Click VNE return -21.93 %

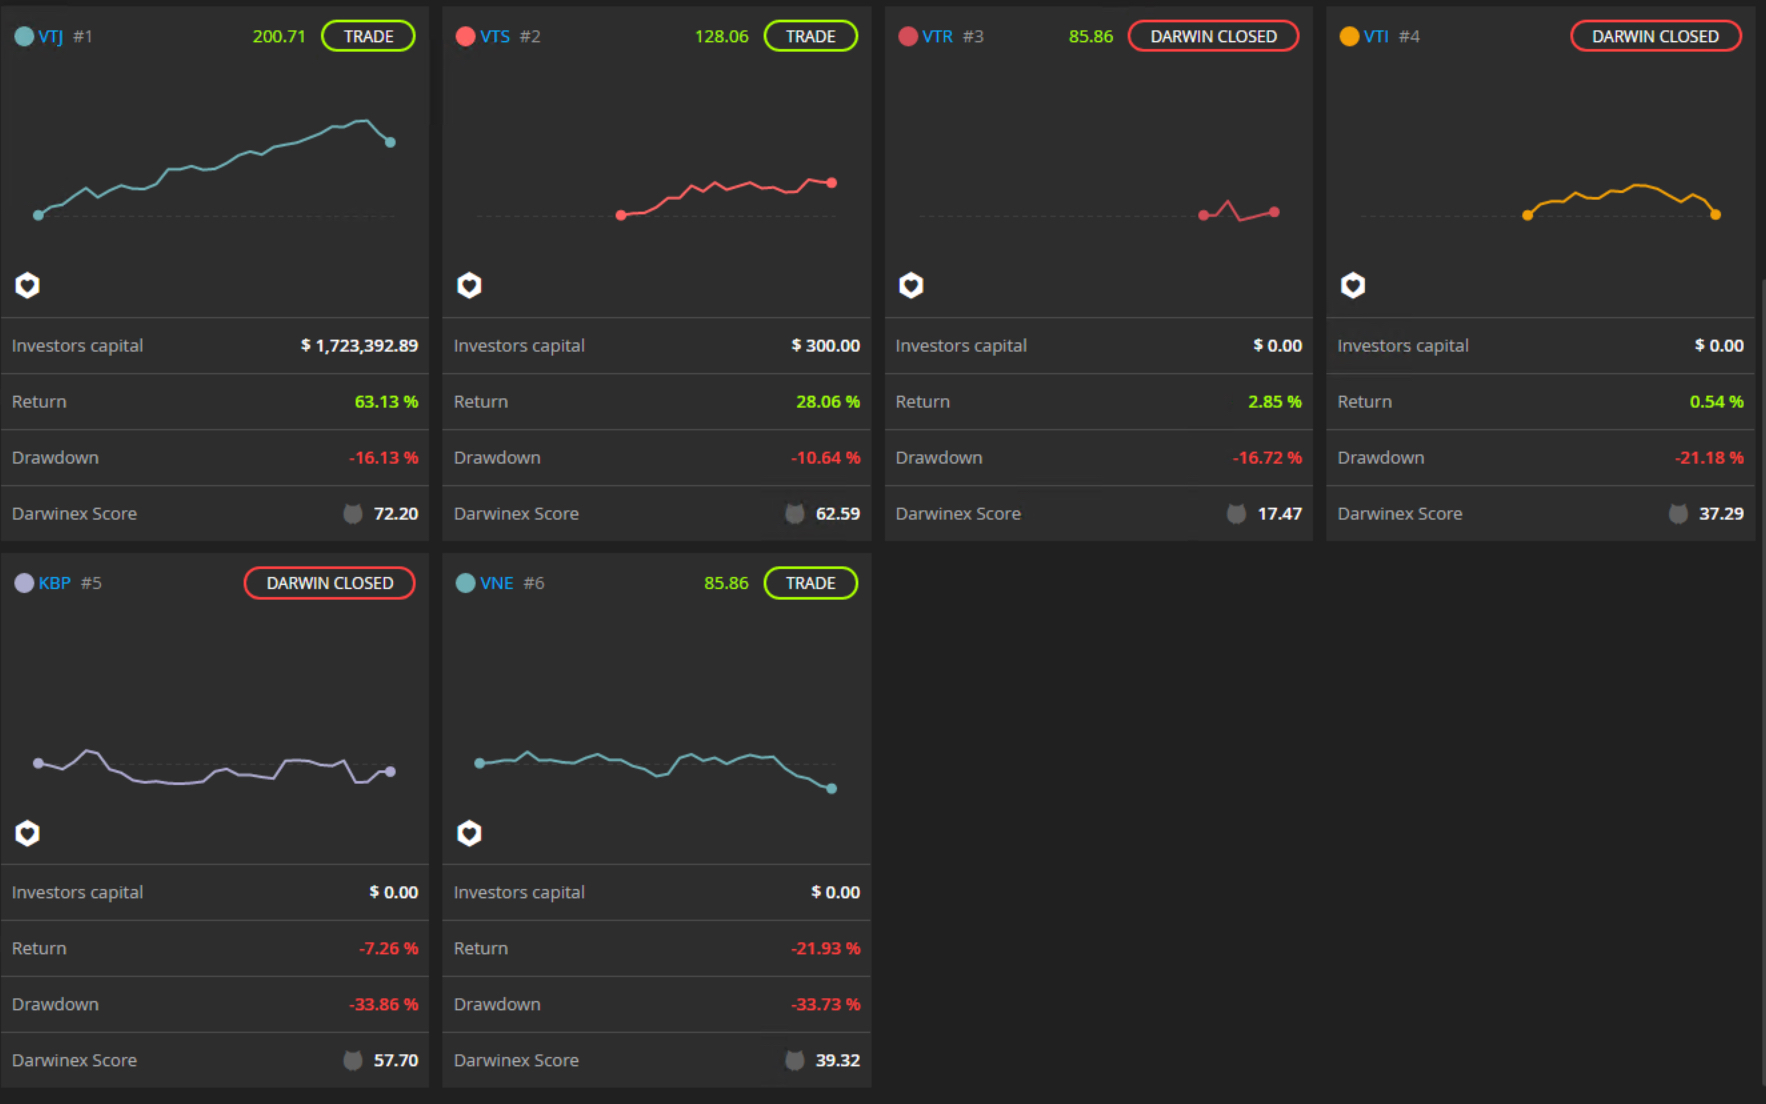[x=825, y=949]
